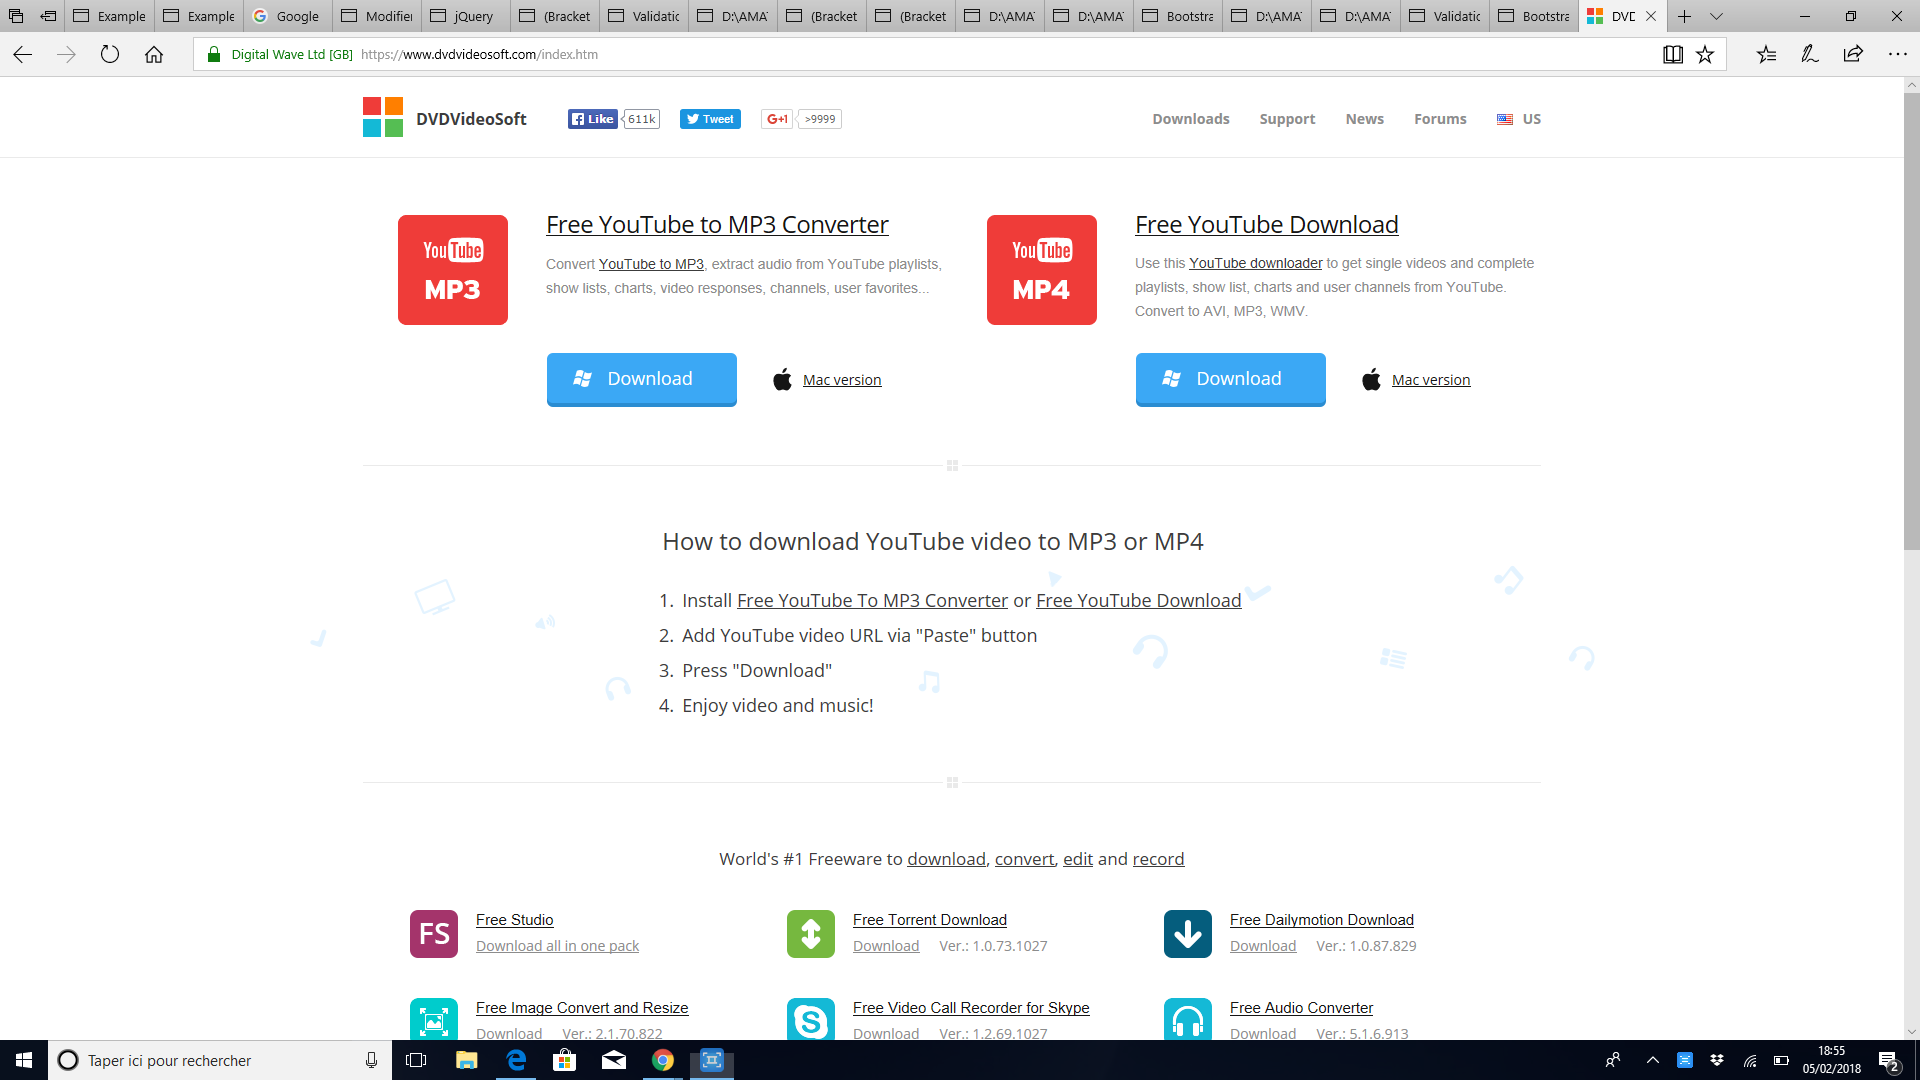Click Mac version link for YouTube Download
The width and height of the screenshot is (1920, 1080).
tap(1431, 380)
